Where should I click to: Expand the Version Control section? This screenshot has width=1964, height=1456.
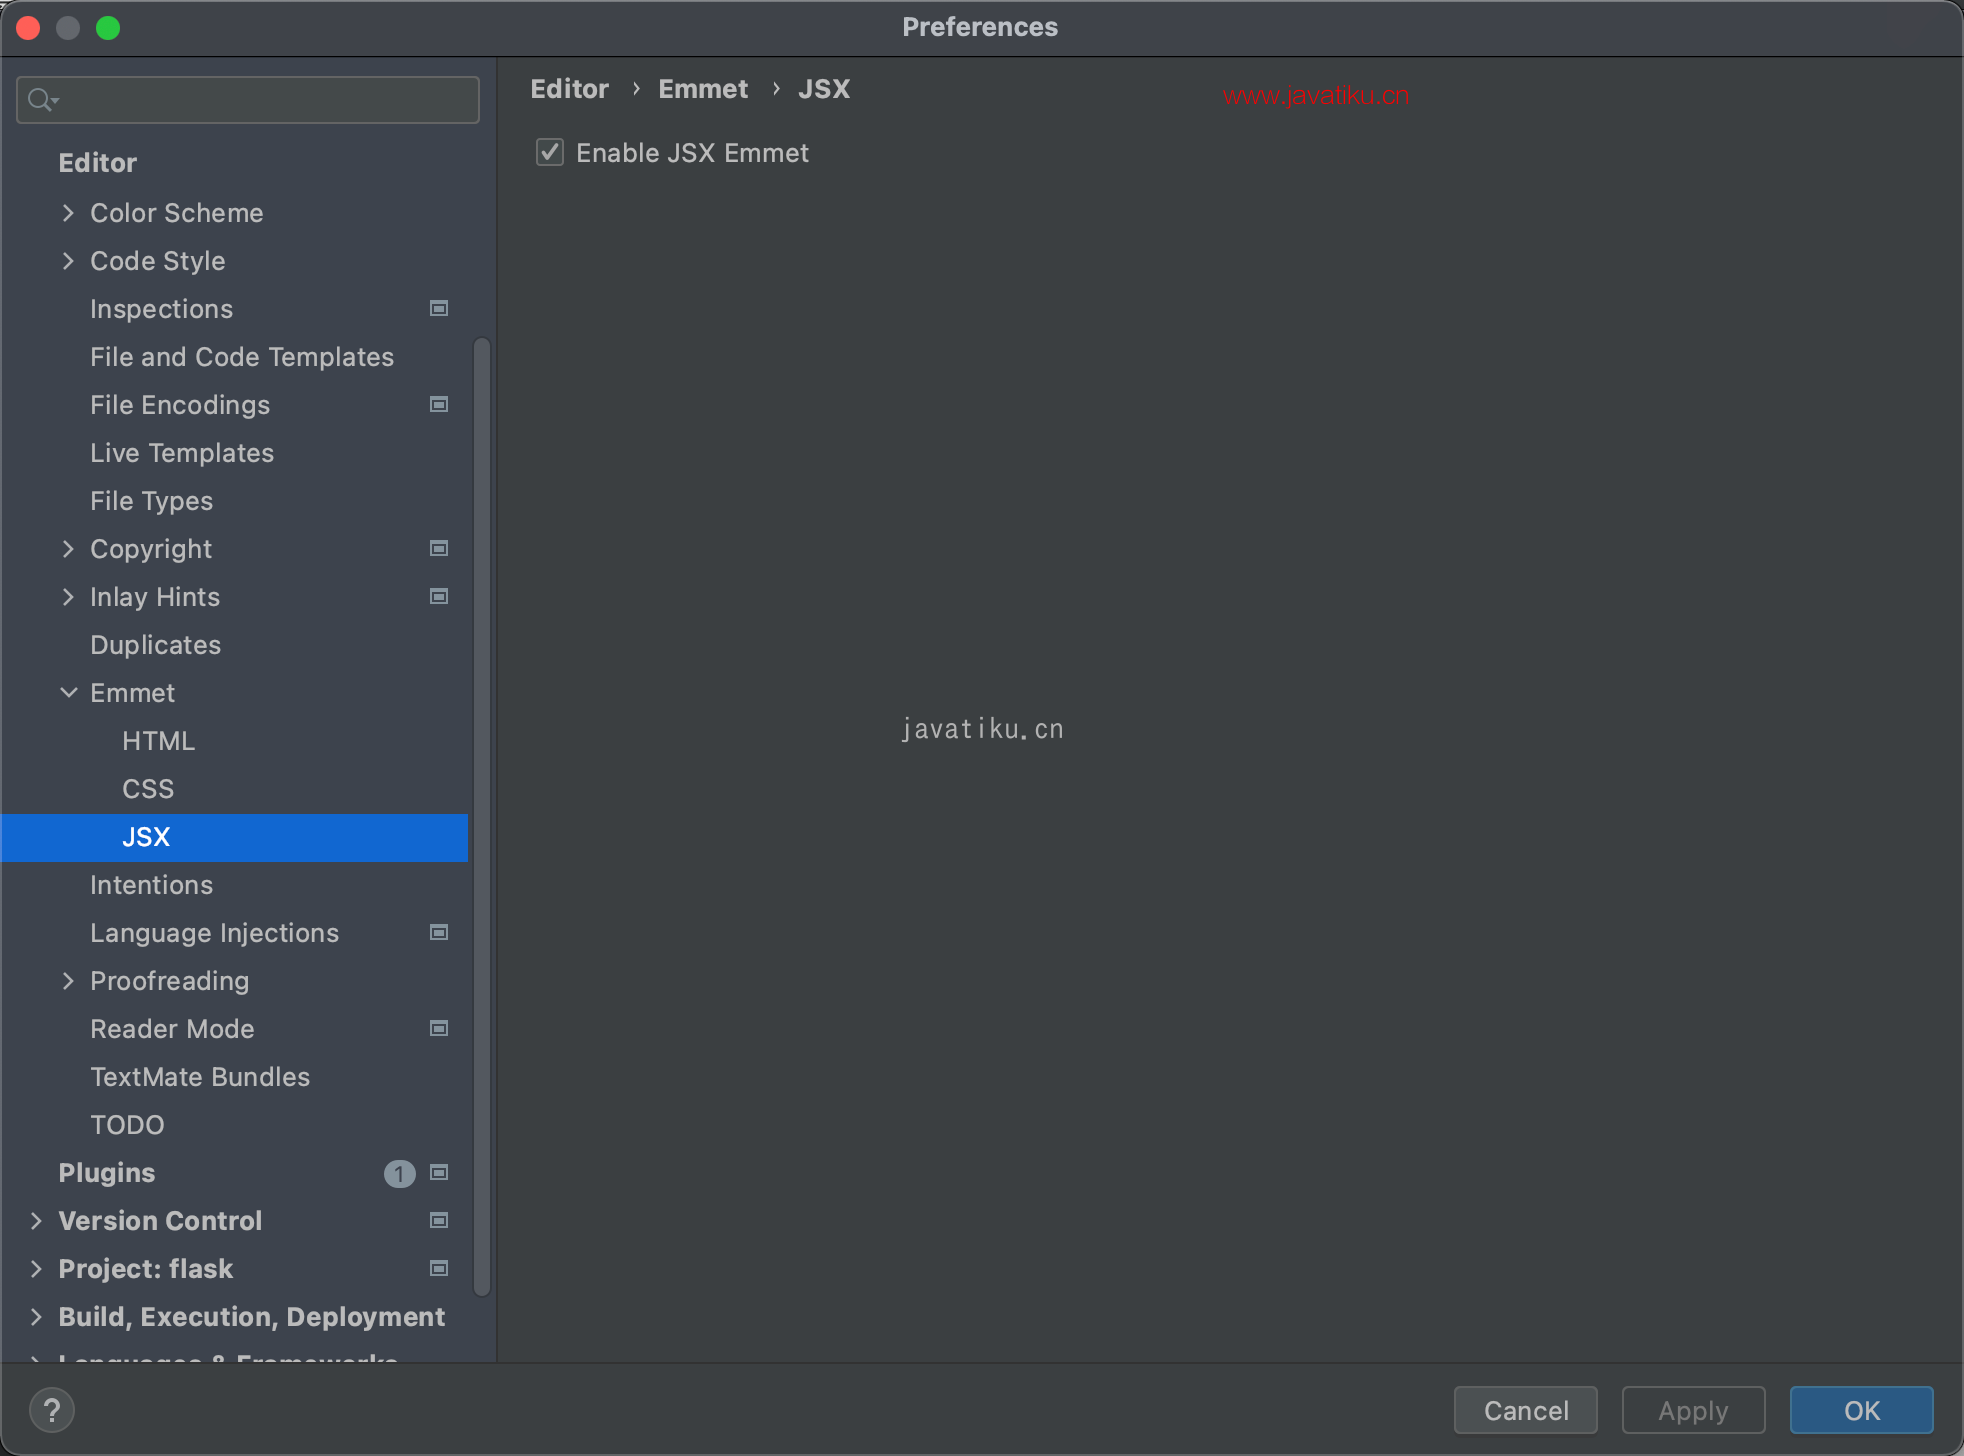pyautogui.click(x=36, y=1220)
